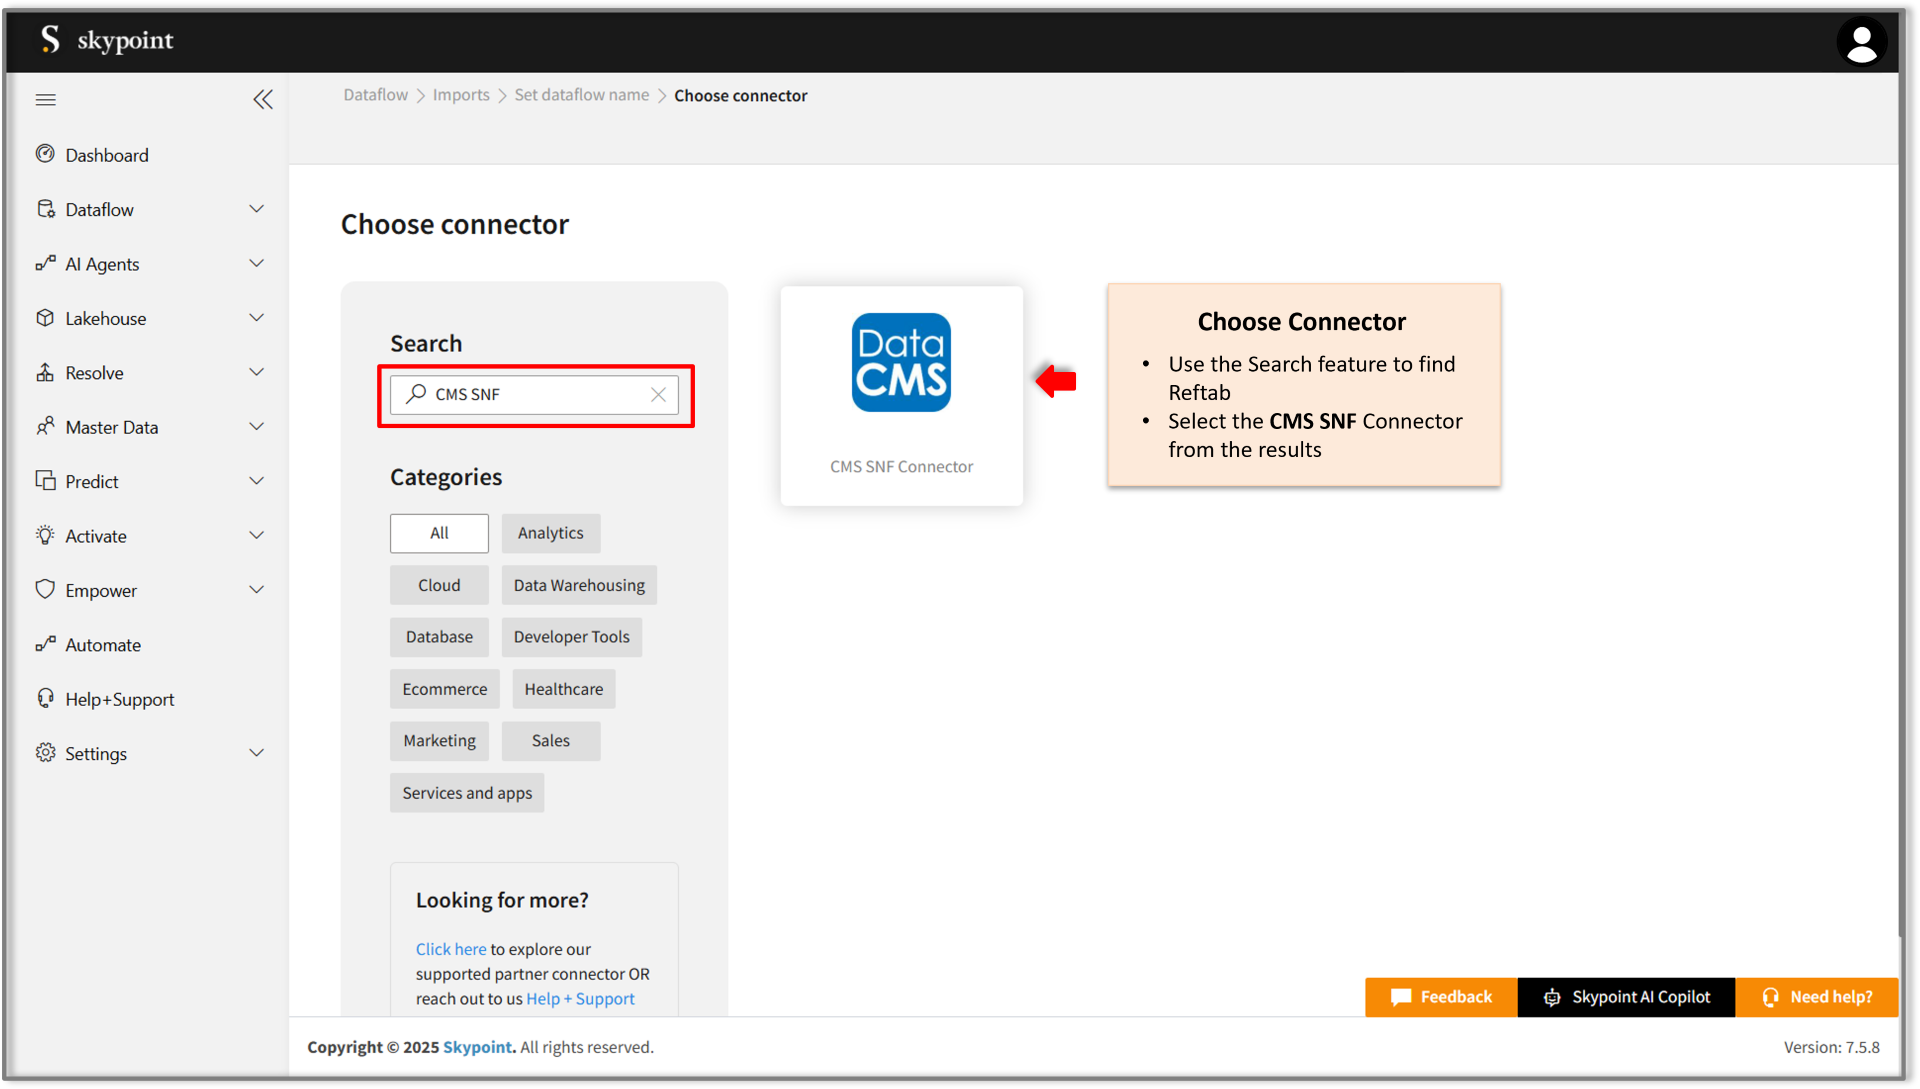Select the Data Warehousing category filter
The height and width of the screenshot is (1089, 1920).
[x=578, y=585]
